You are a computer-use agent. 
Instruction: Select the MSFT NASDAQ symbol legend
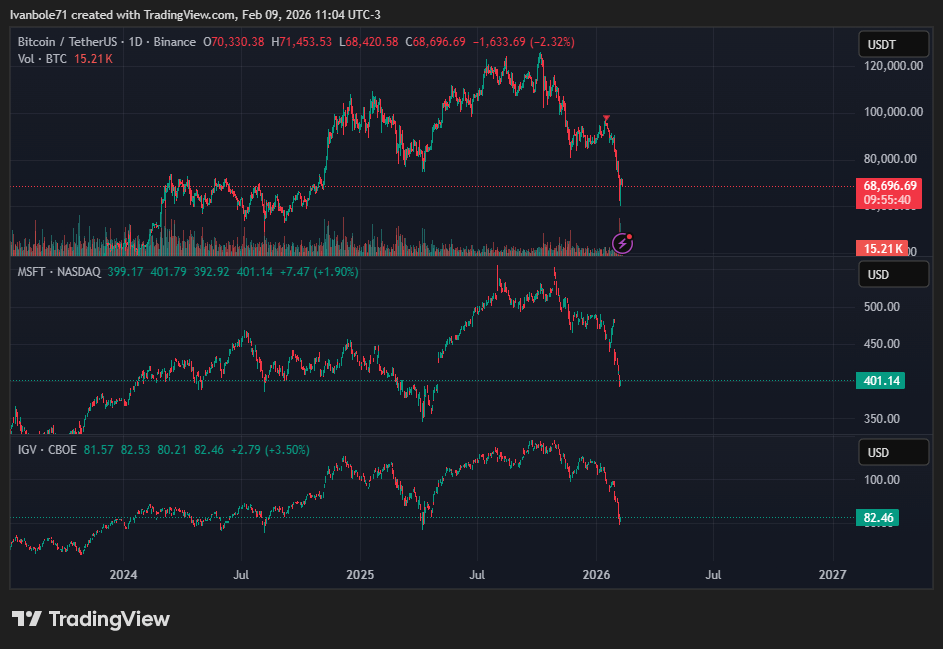pos(60,272)
